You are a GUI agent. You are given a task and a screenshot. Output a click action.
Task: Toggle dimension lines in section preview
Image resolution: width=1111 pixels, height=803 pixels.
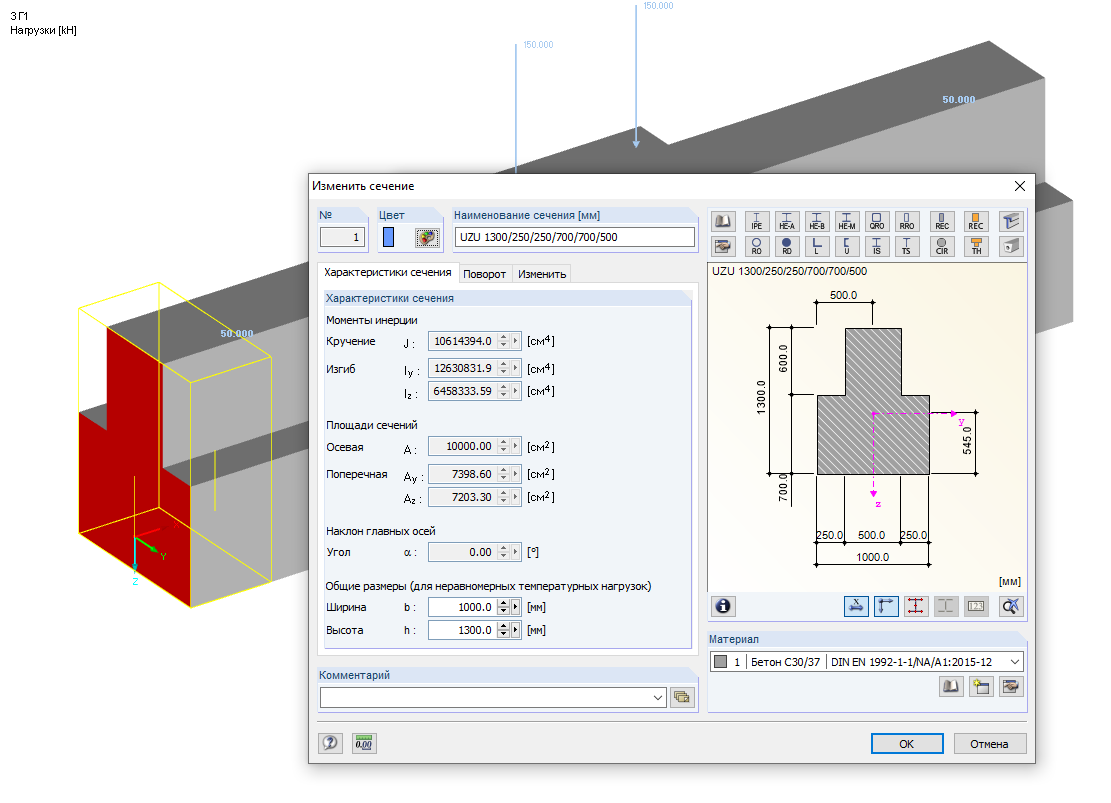tap(856, 606)
